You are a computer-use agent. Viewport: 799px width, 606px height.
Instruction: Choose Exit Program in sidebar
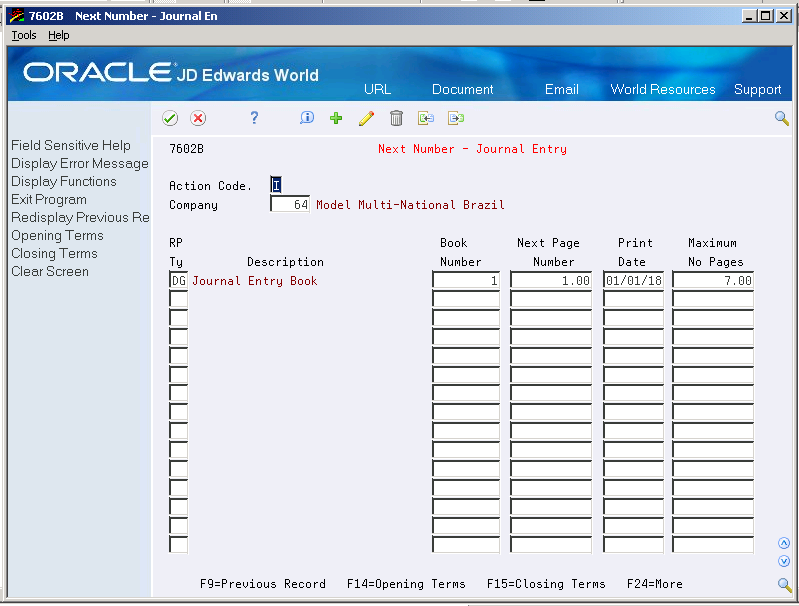pos(49,199)
